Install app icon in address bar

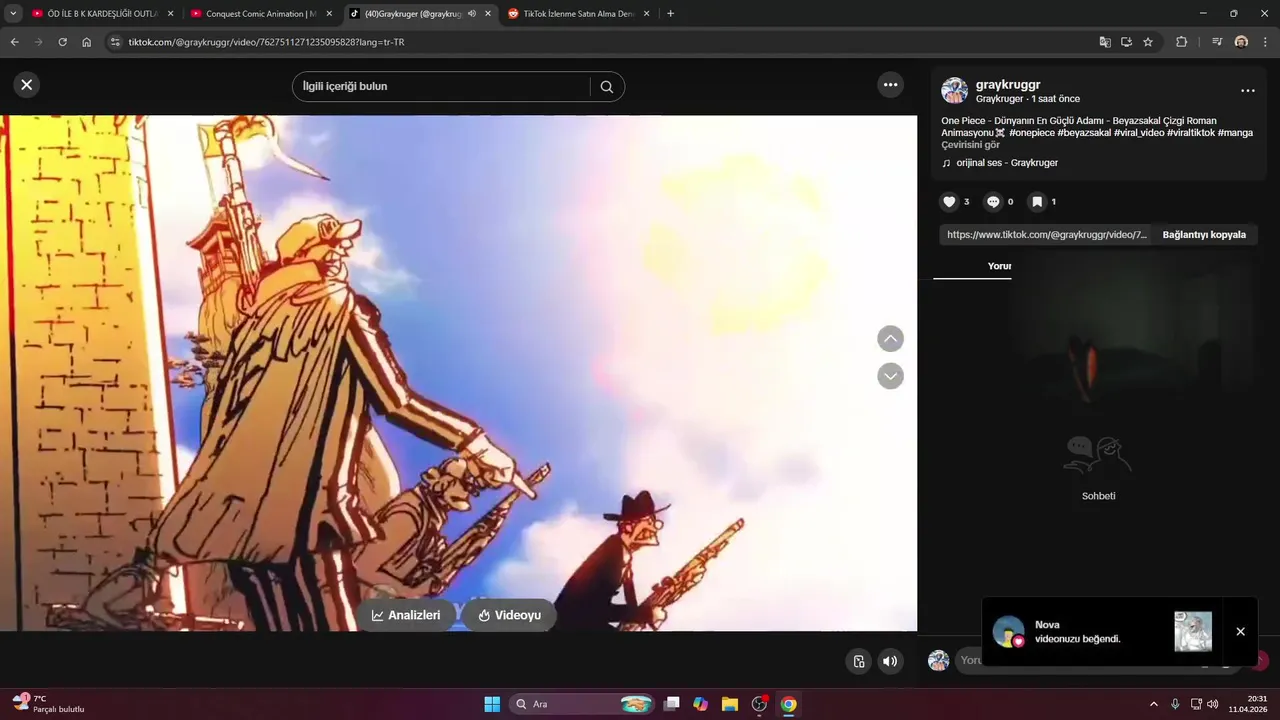tap(1126, 42)
